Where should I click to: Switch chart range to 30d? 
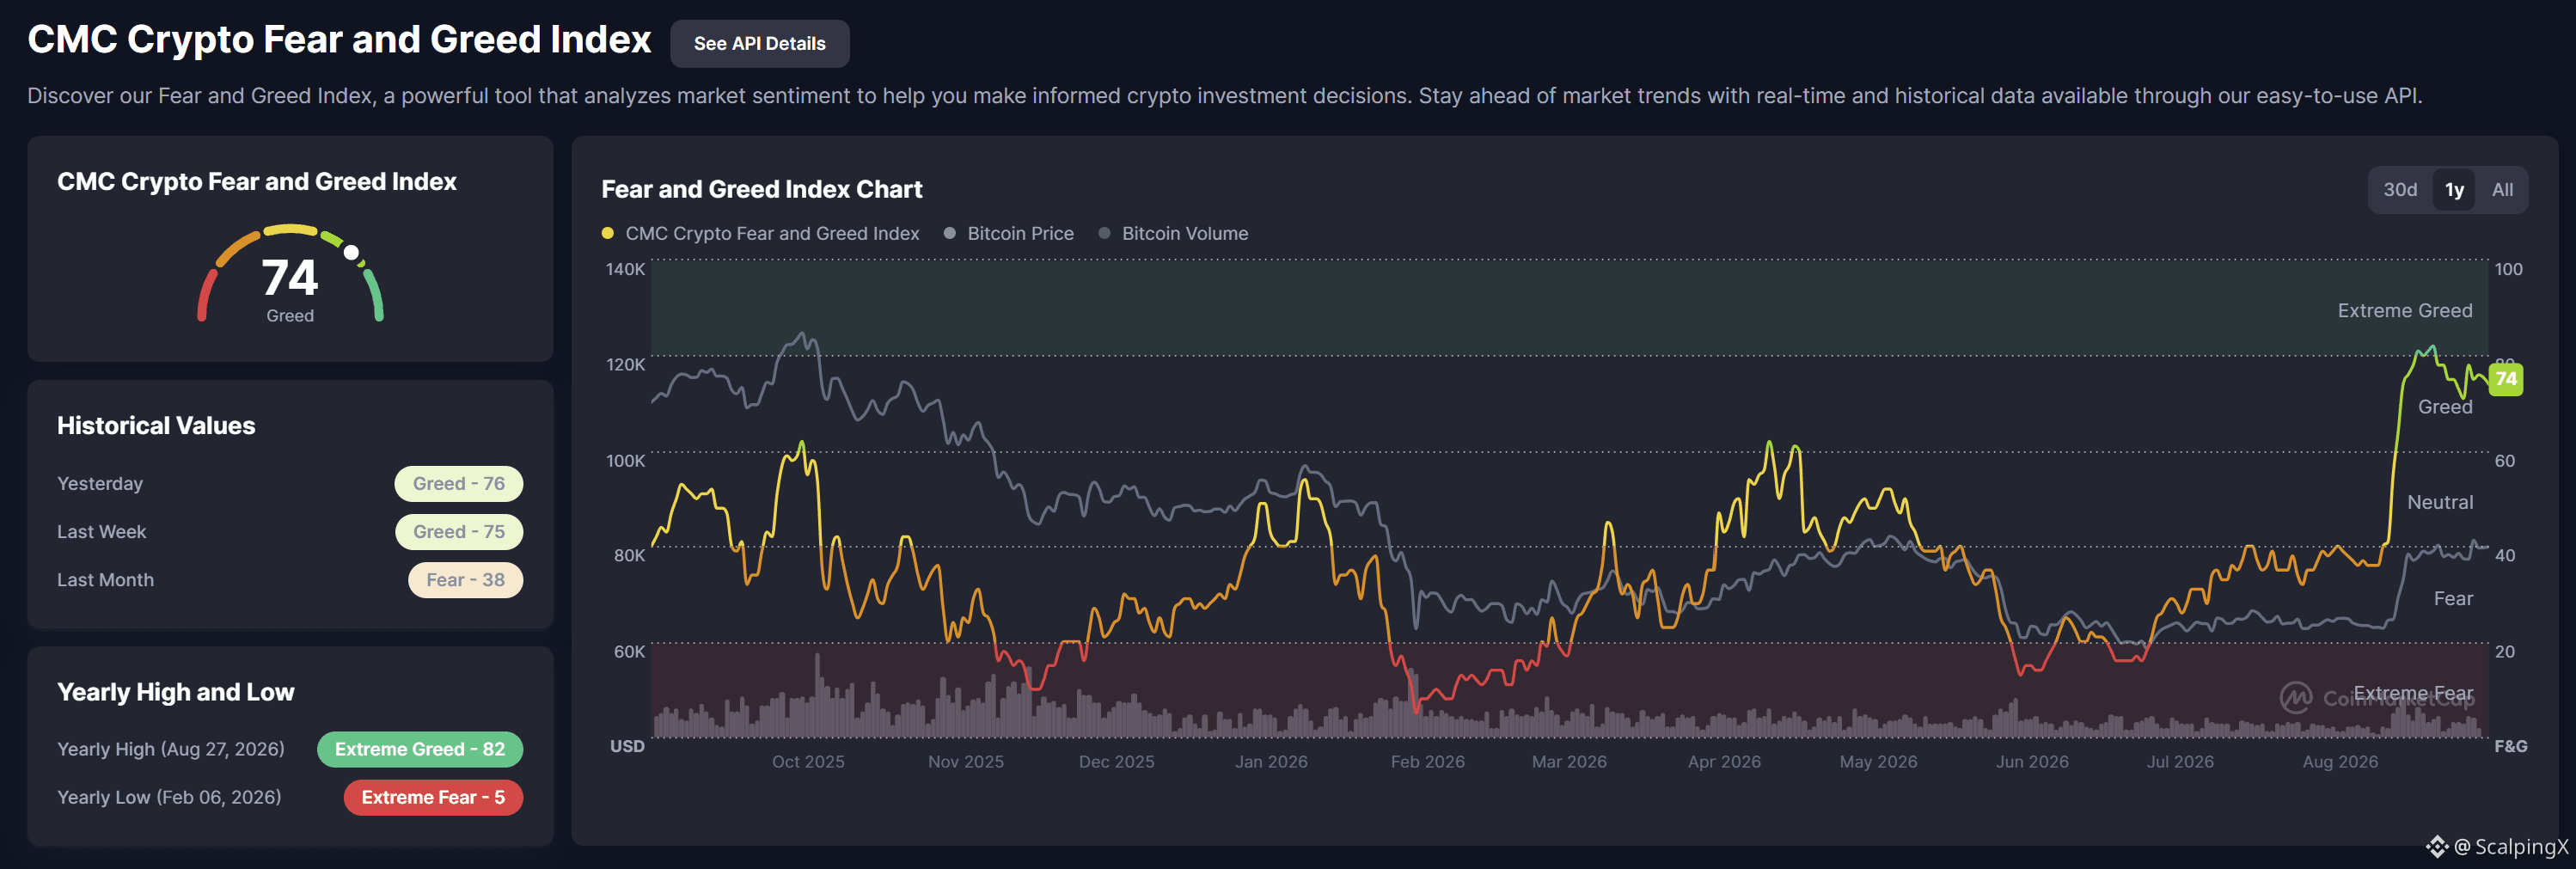[2399, 190]
